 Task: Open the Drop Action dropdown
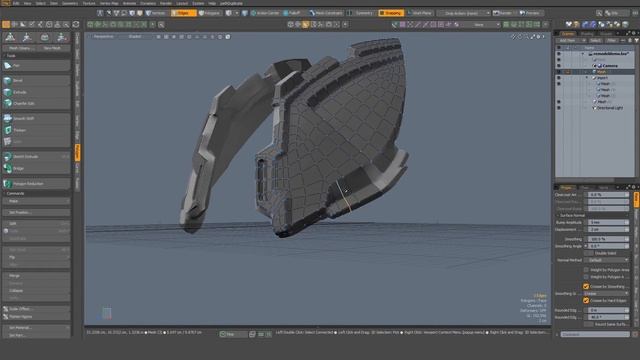click(x=464, y=13)
